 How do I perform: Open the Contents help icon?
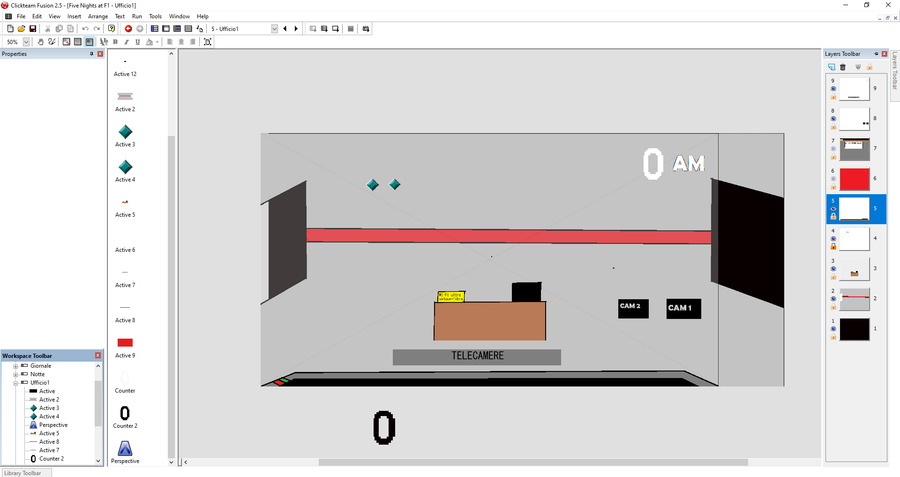coord(111,29)
